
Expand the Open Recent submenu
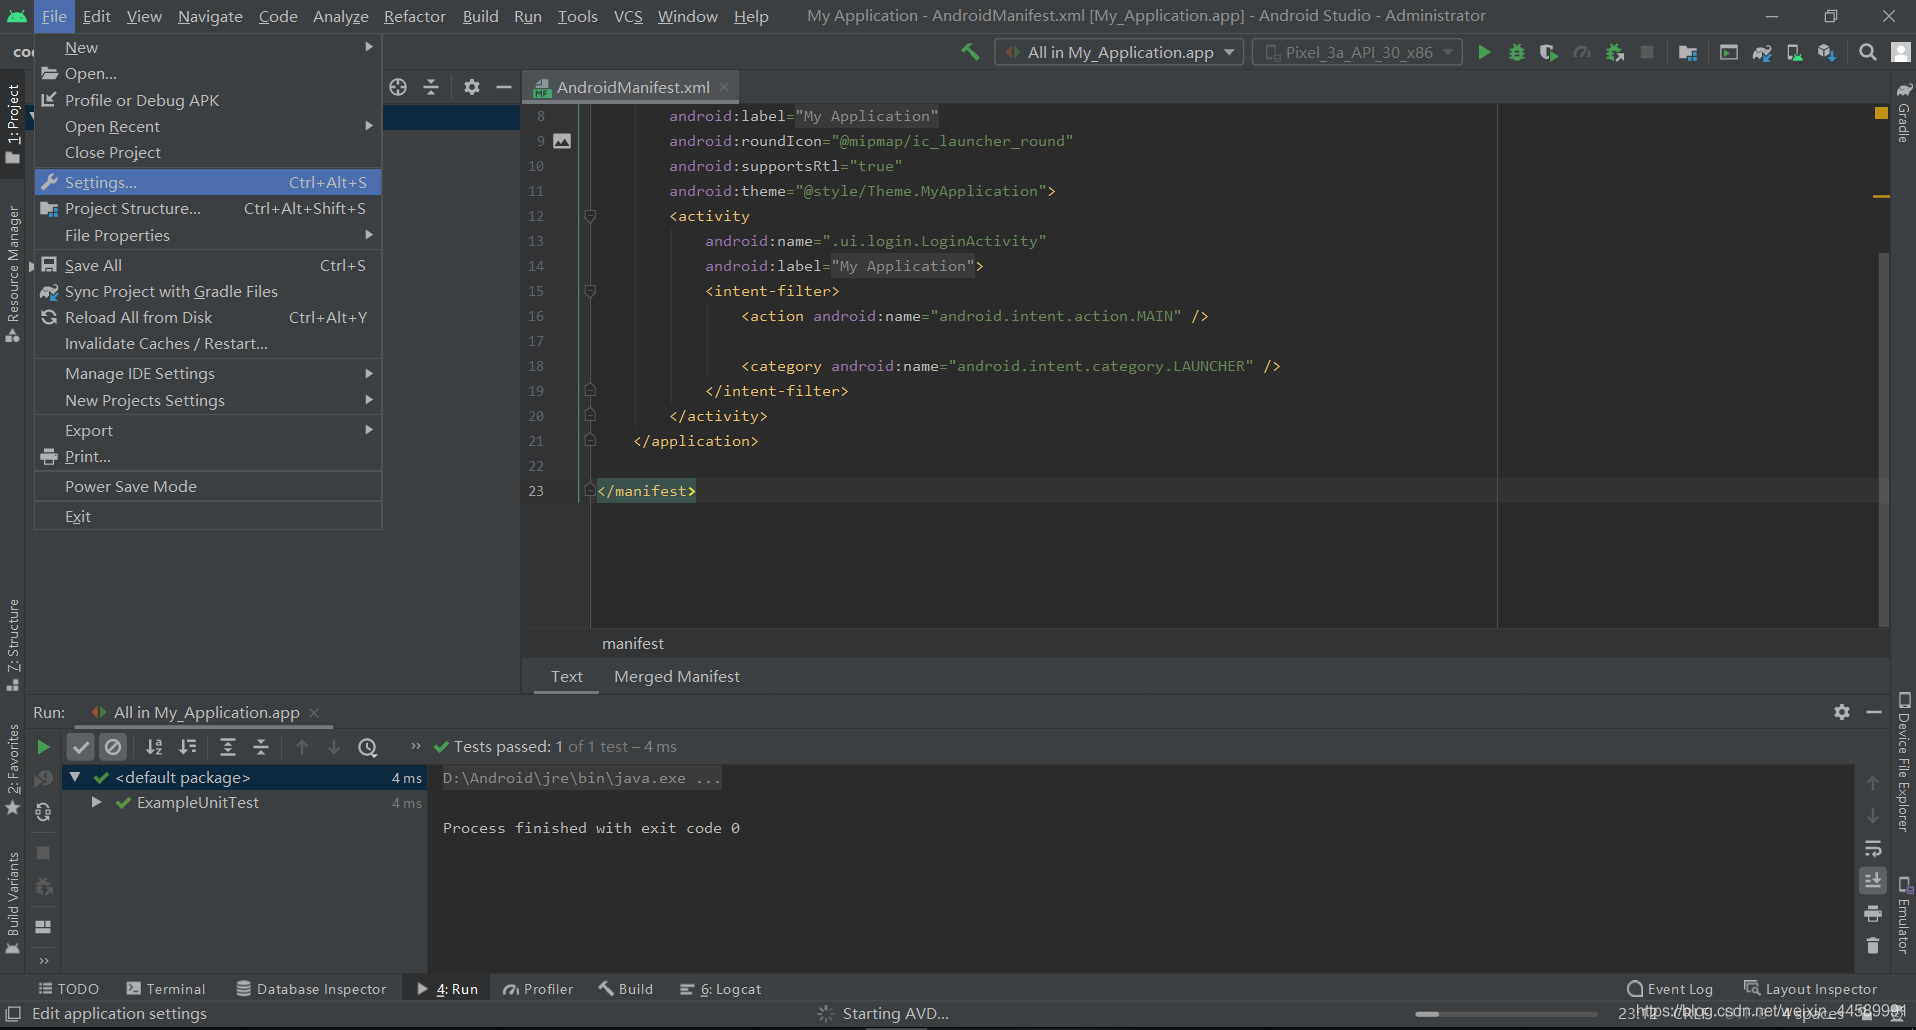pyautogui.click(x=208, y=127)
